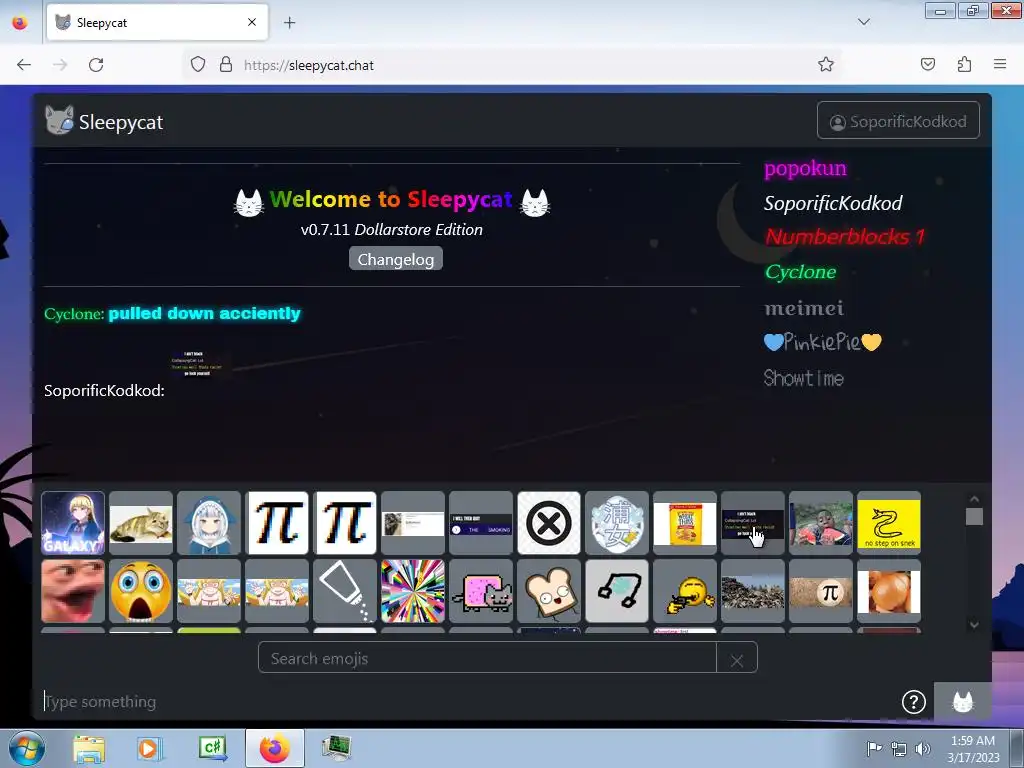1024x768 pixels.
Task: Select the lying cat emoji
Action: [x=141, y=523]
